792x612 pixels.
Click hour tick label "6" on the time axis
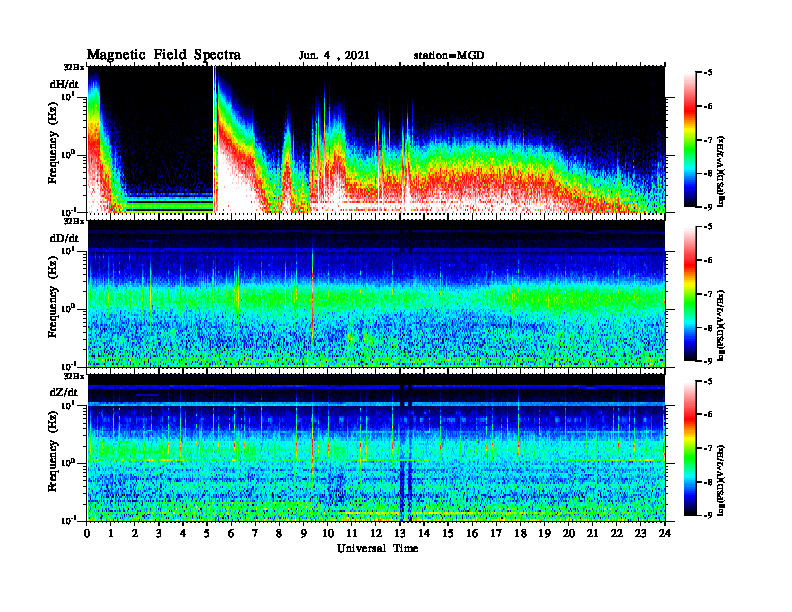pyautogui.click(x=232, y=533)
